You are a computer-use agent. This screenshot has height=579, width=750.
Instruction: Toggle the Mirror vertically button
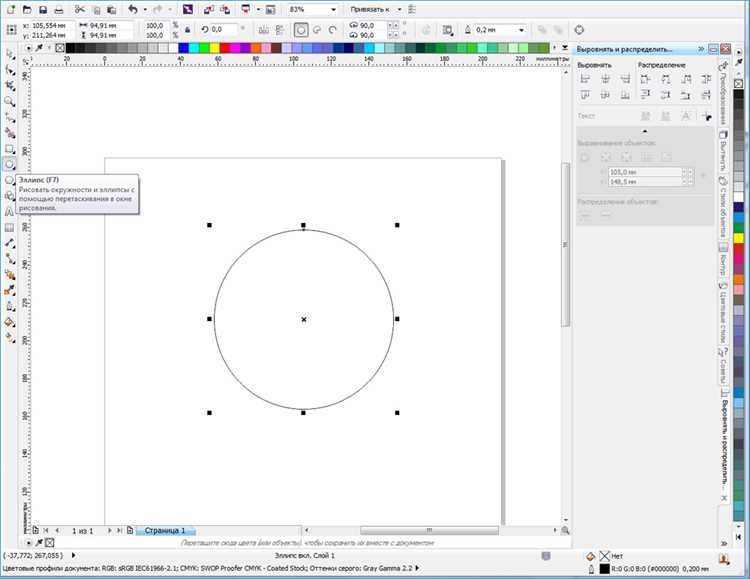coord(280,30)
